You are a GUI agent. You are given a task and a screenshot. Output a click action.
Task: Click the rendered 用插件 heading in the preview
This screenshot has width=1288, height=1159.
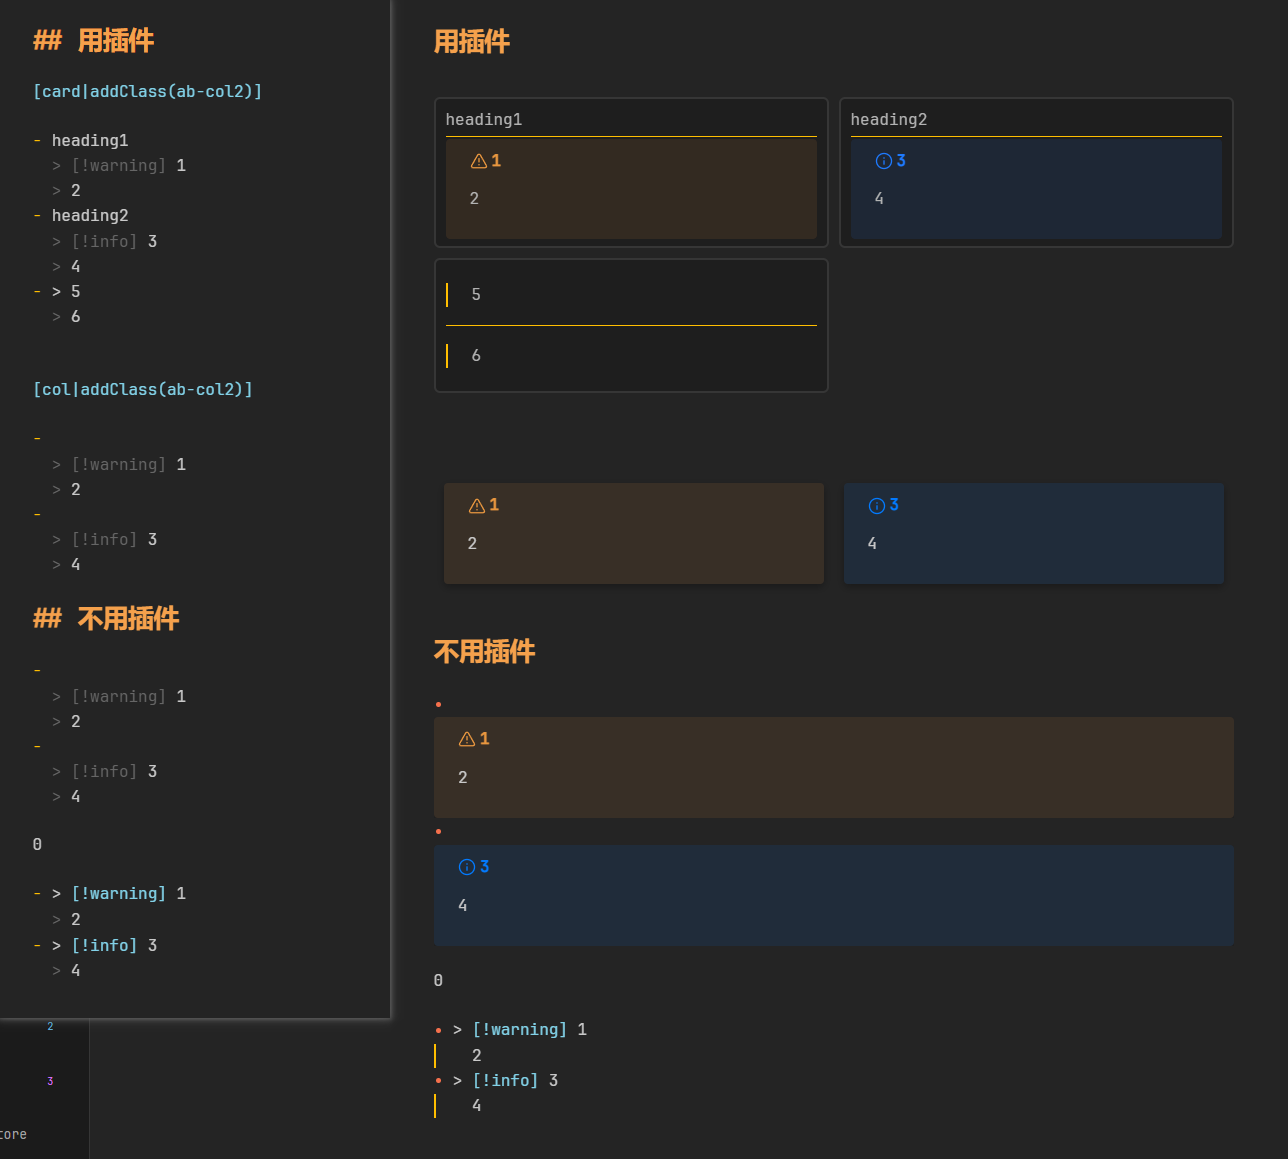[472, 42]
